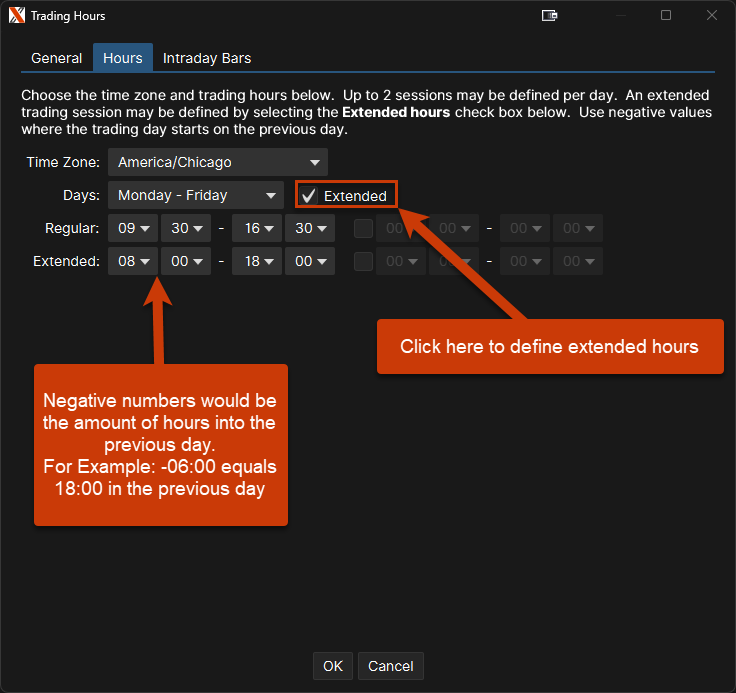The image size is (736, 693).
Task: Switch to the Intraday Bars tab
Action: pyautogui.click(x=207, y=58)
